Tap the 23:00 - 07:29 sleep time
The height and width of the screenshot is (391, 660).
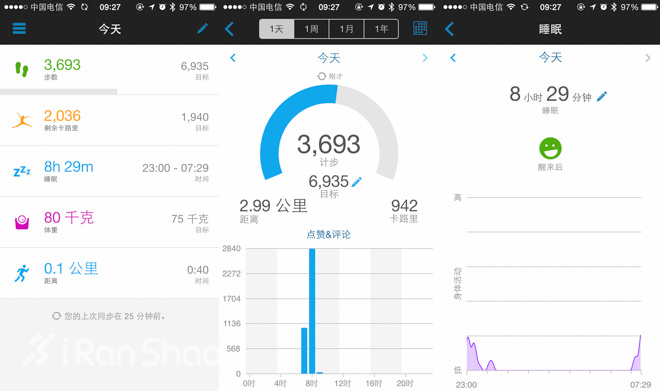coord(175,168)
